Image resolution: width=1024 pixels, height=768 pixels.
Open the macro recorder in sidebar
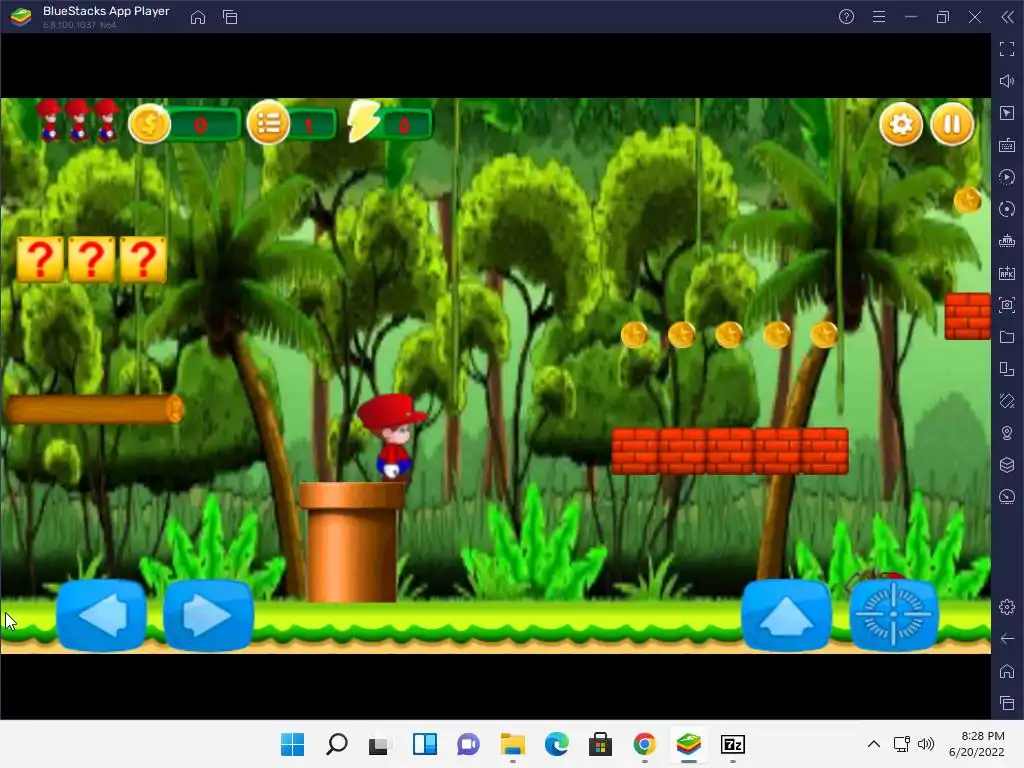tap(1006, 177)
